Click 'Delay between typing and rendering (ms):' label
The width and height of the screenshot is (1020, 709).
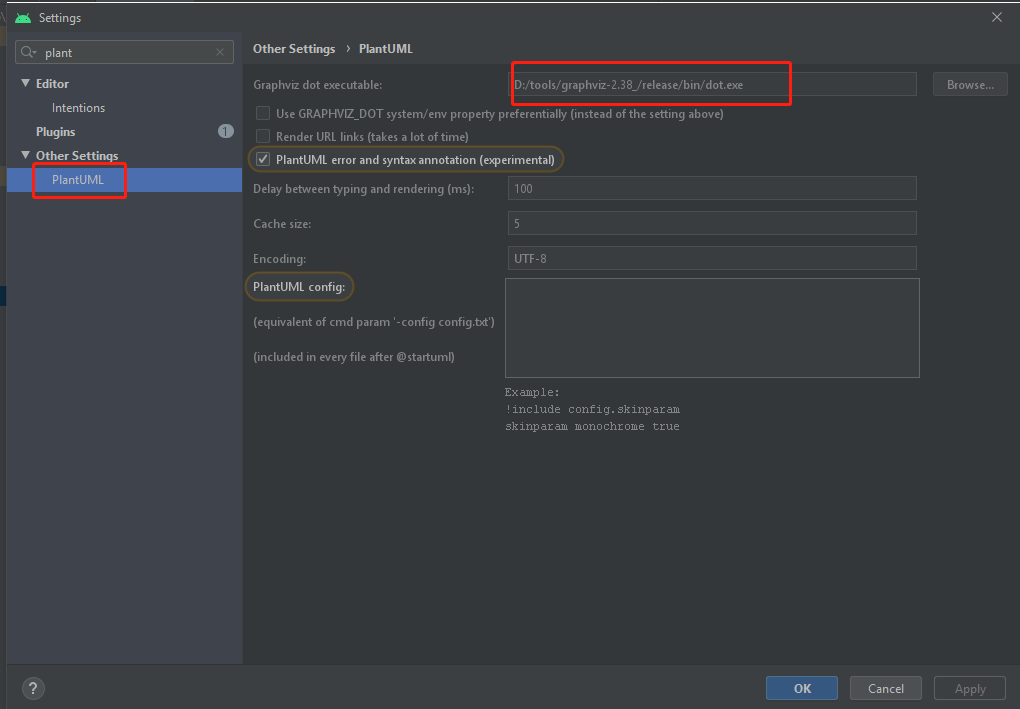[x=364, y=189]
